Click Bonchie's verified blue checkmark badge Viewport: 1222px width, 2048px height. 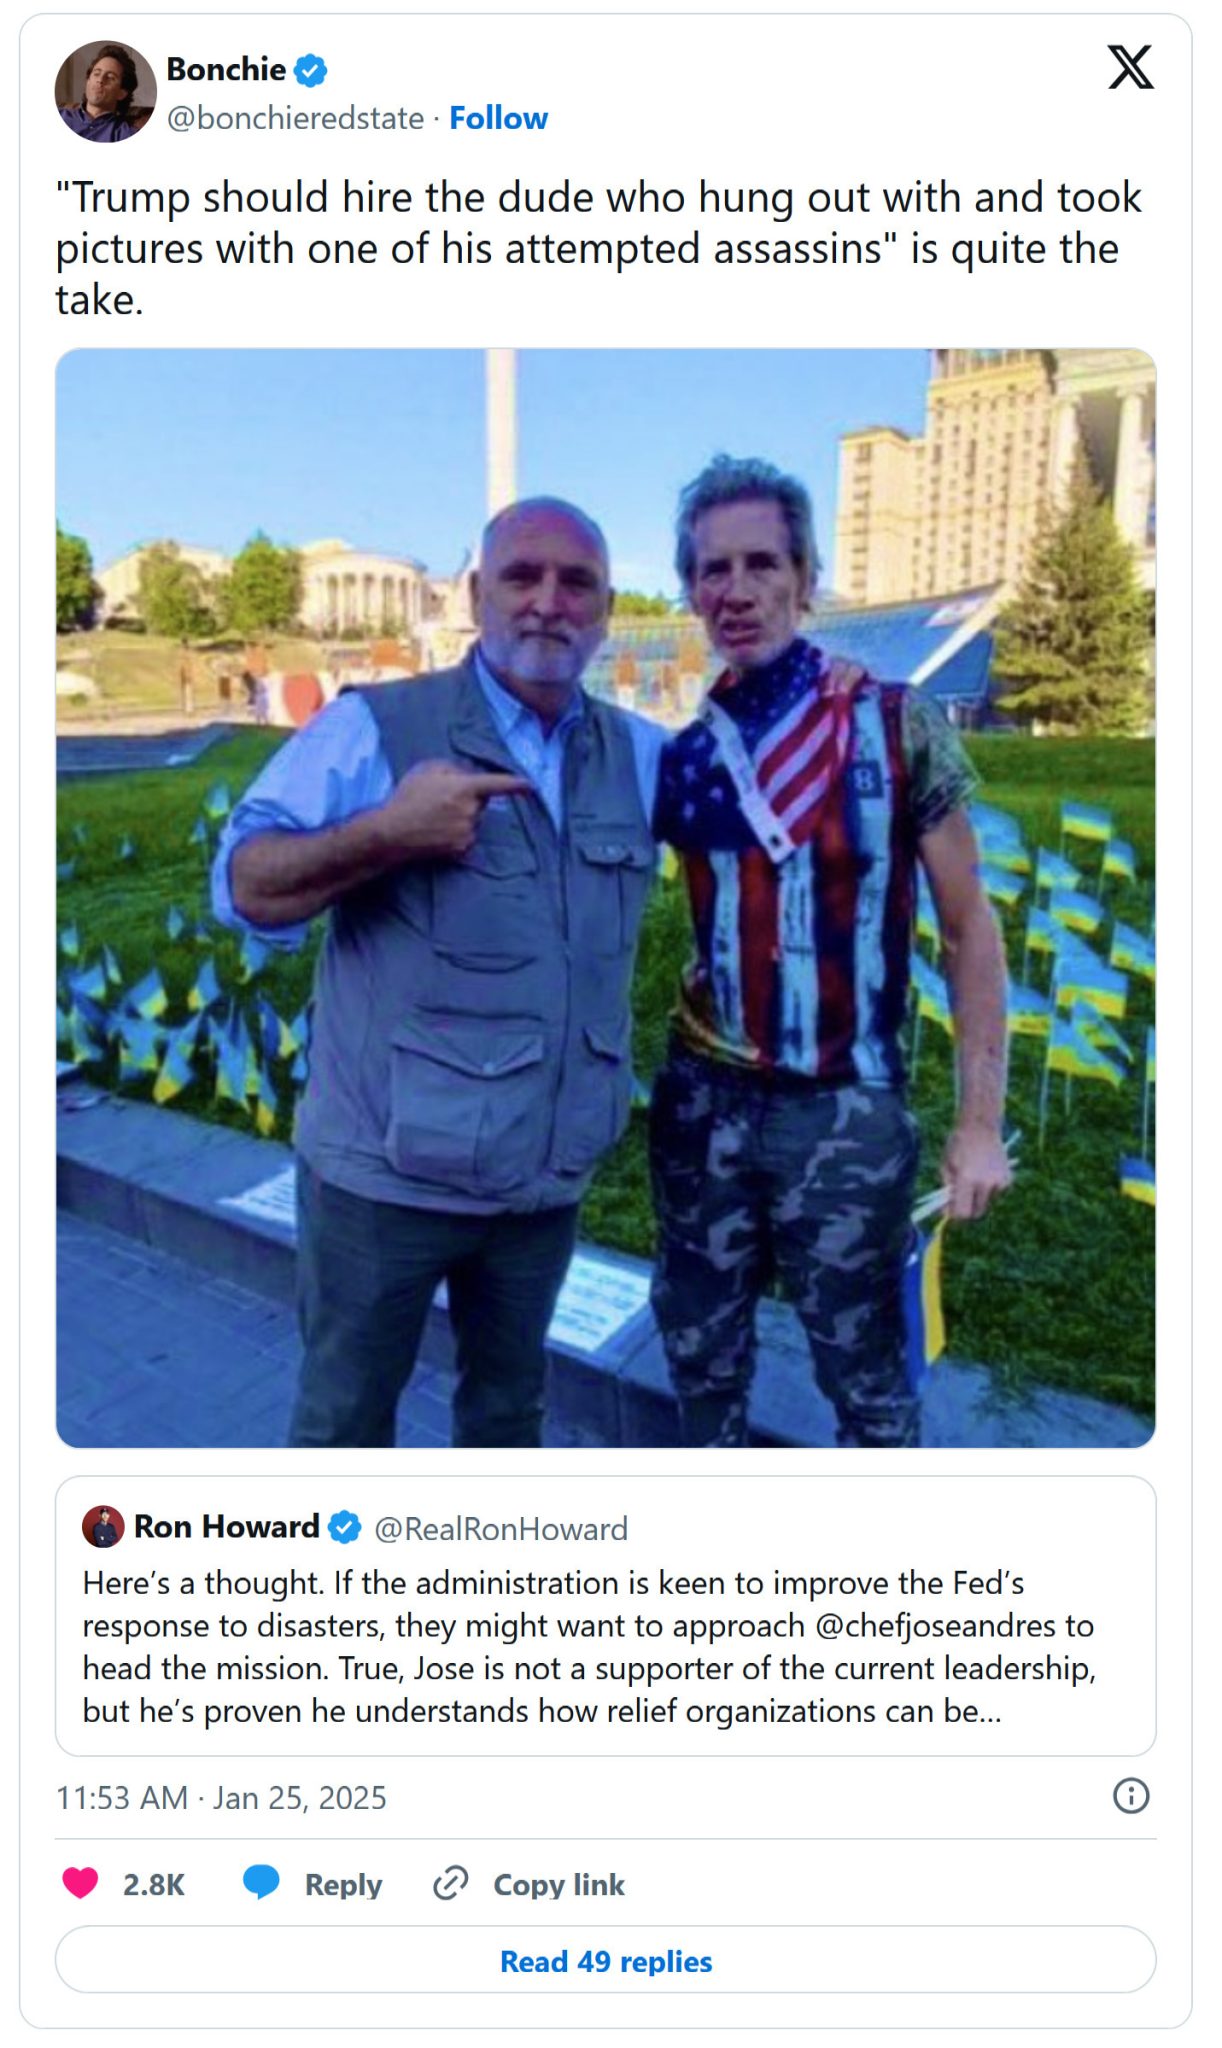click(311, 70)
